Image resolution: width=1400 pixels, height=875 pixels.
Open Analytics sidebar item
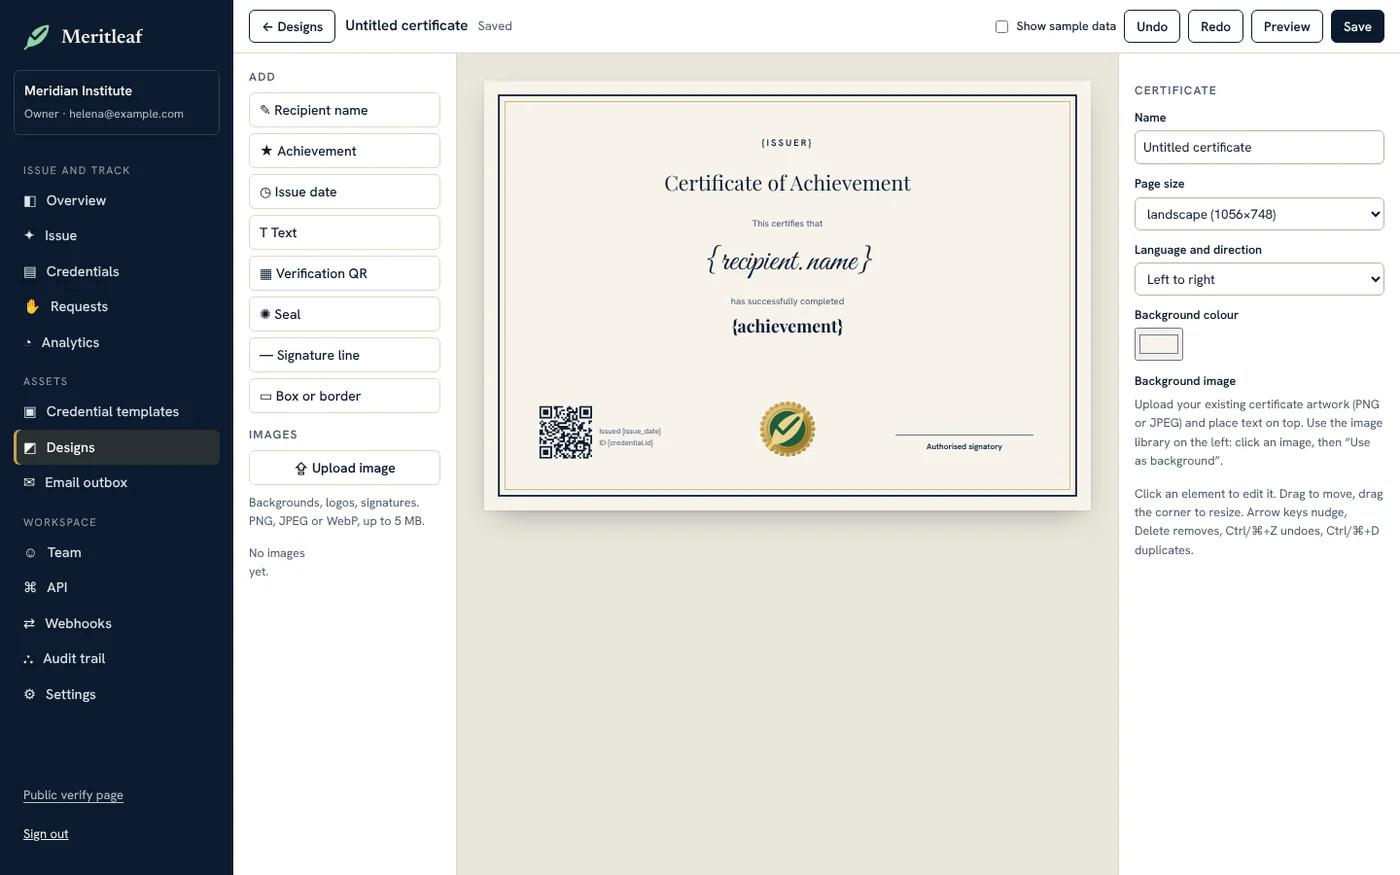pos(116,343)
